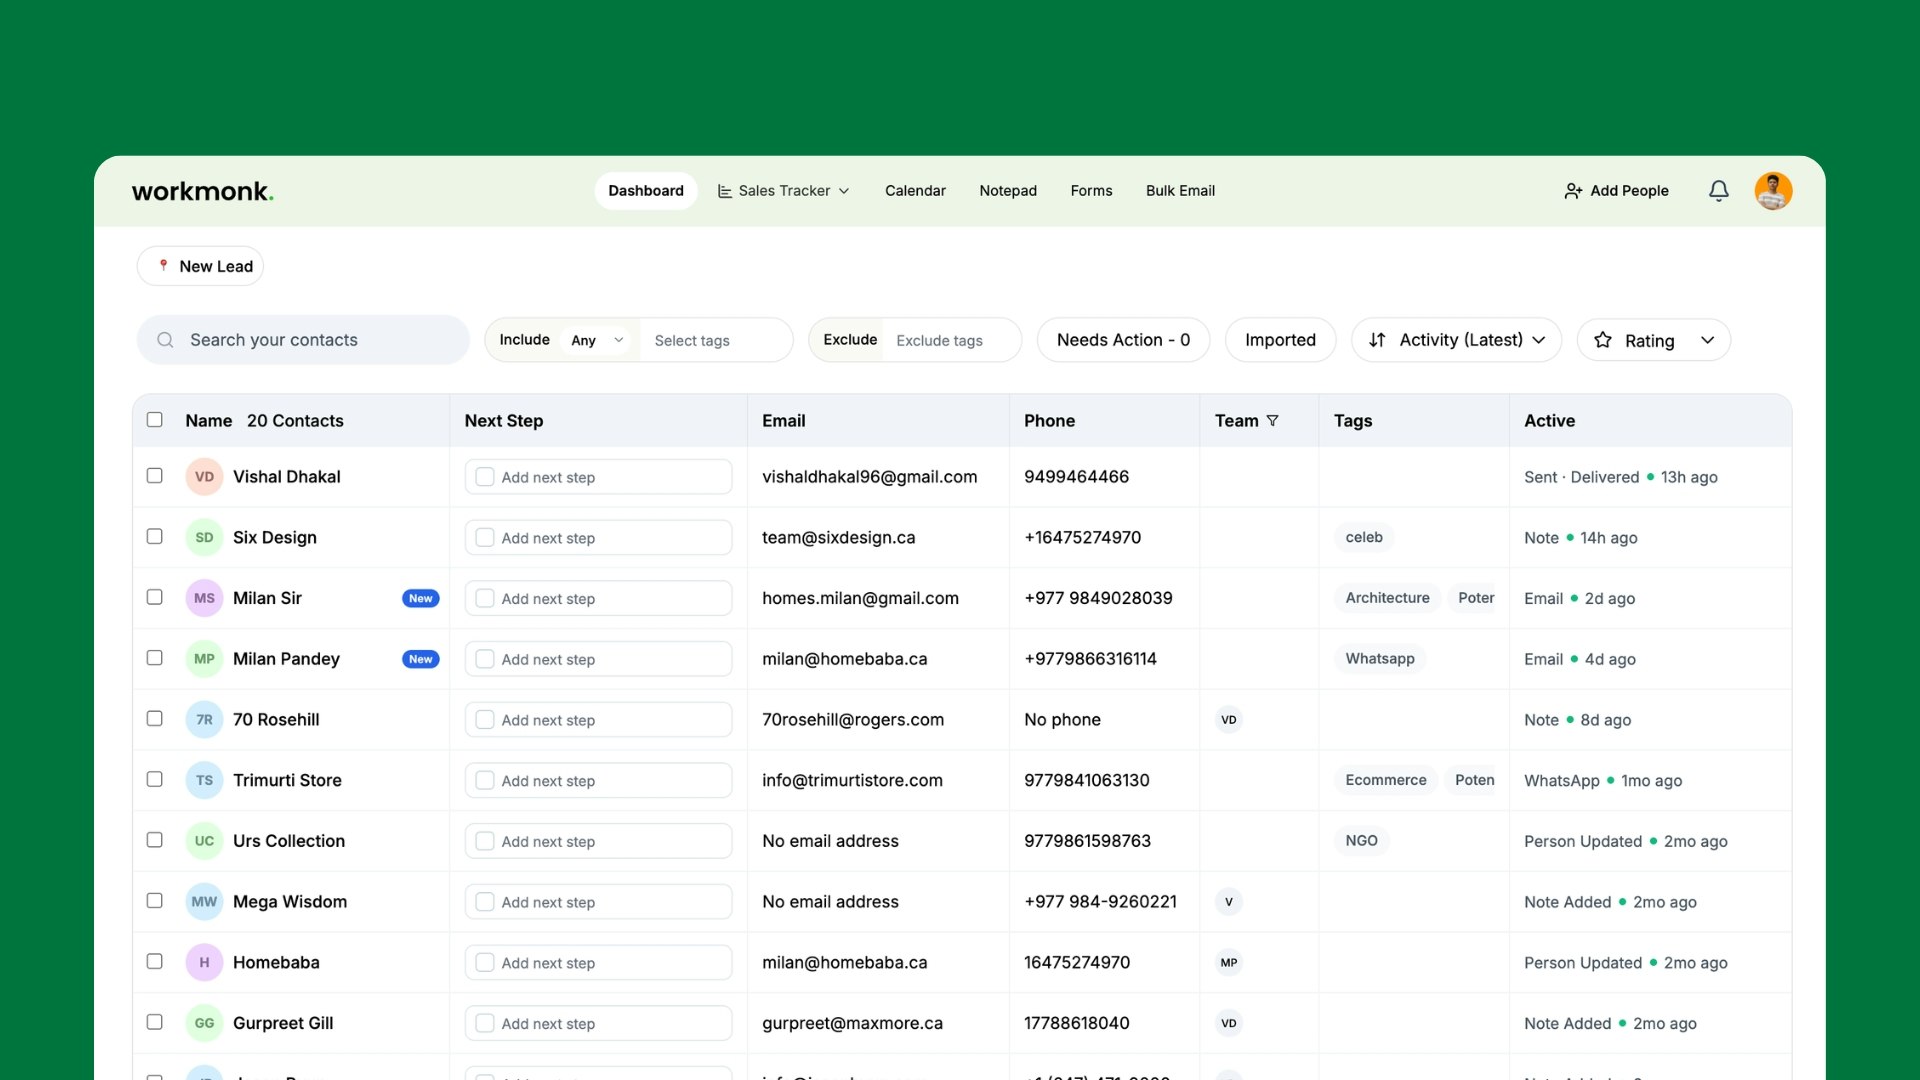Tick Milan Sir's next step checkbox

click(x=485, y=598)
